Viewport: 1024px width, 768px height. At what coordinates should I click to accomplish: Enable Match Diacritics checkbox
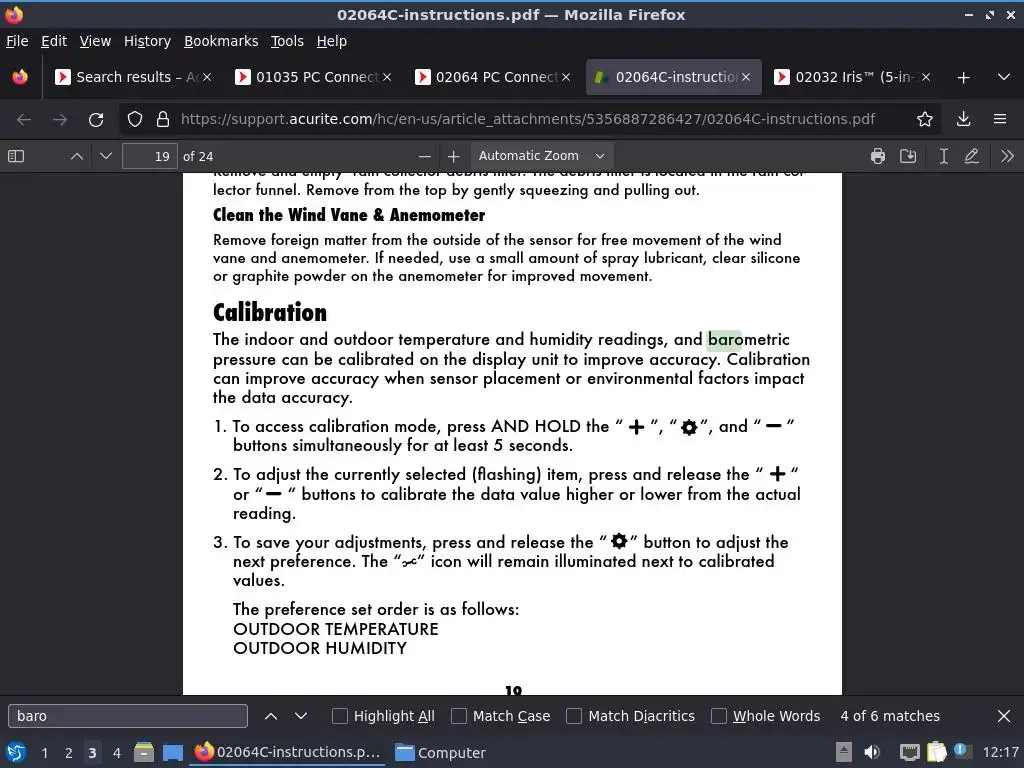(x=574, y=716)
